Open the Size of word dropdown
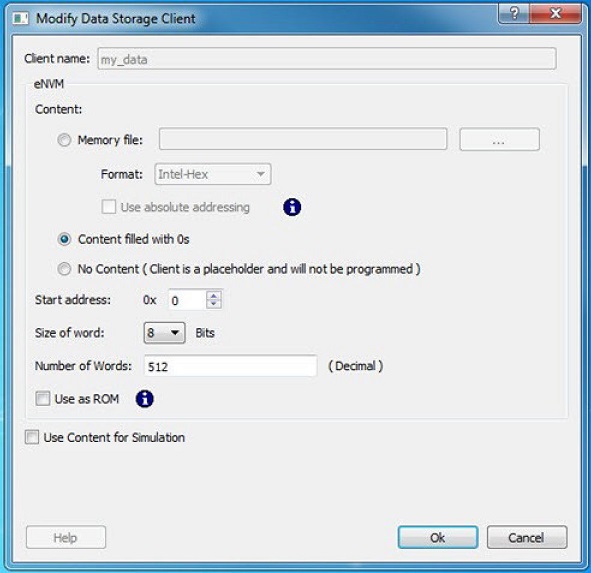 click(x=164, y=333)
